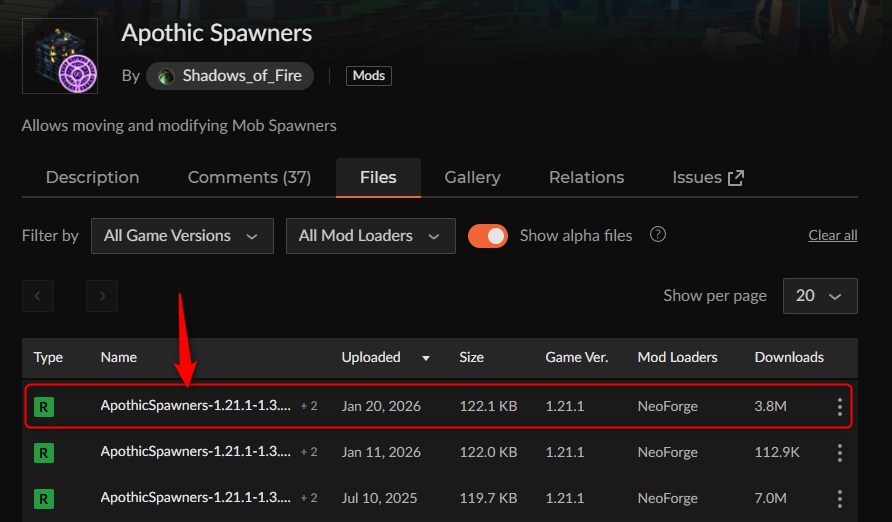
Task: Click the alpha files help question icon
Action: 658,234
